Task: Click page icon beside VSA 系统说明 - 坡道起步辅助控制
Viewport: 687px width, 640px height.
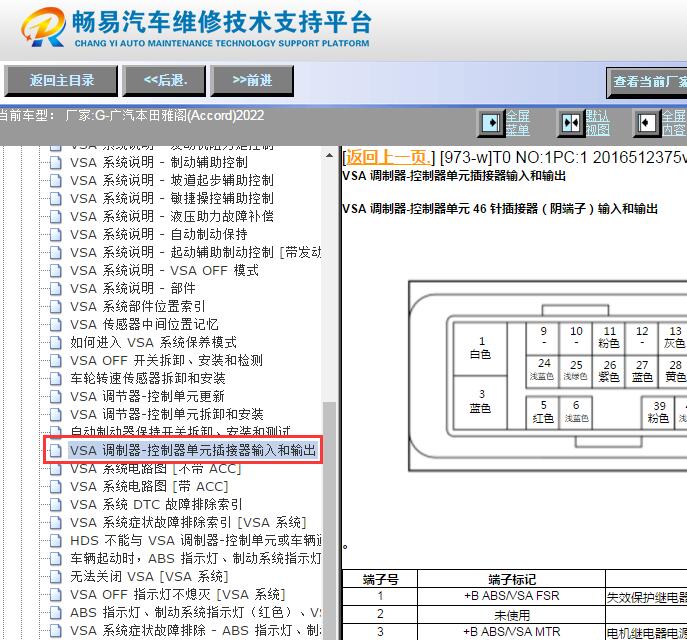Action: [56, 180]
